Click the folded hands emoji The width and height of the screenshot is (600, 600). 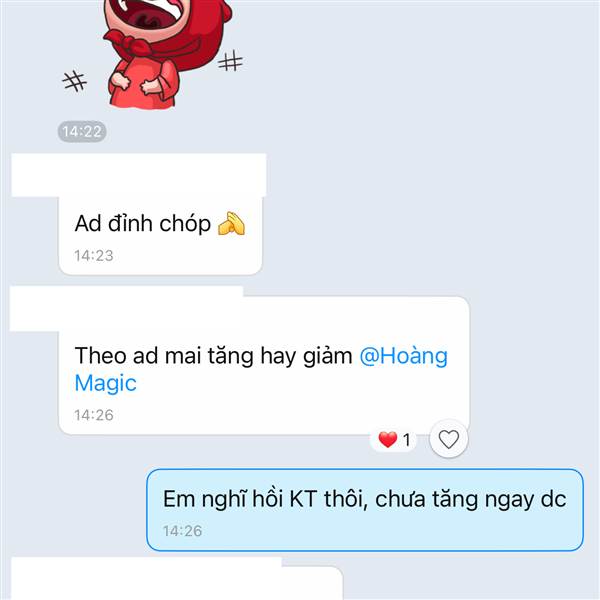pos(231,223)
